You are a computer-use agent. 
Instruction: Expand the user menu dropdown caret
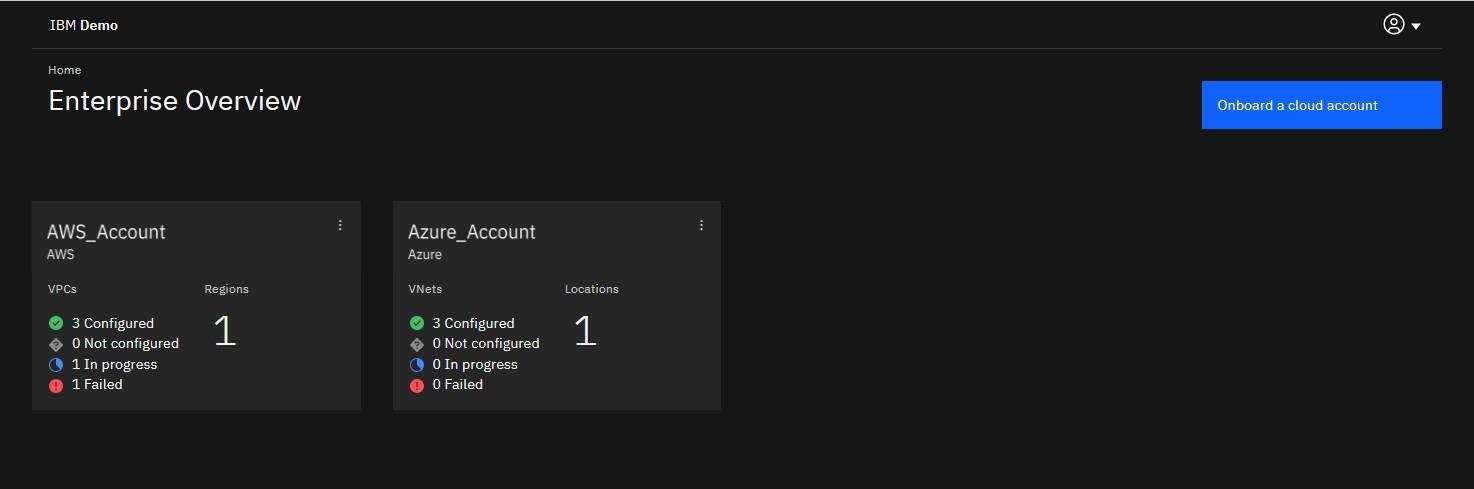(1416, 27)
